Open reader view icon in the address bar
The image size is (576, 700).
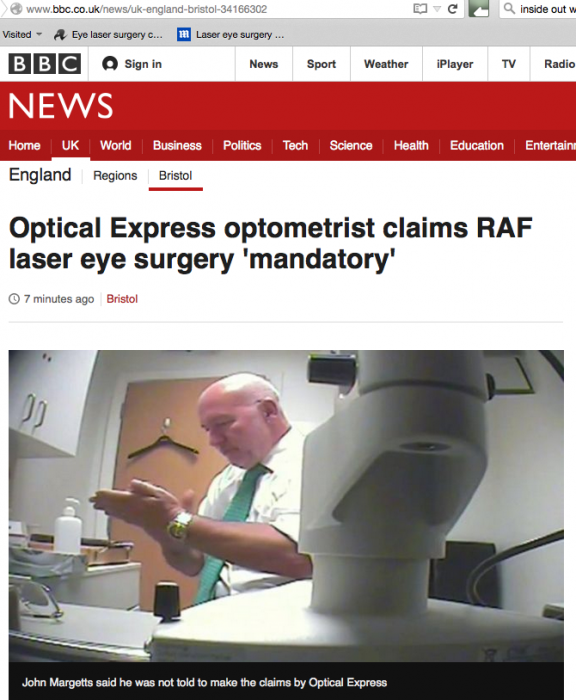pyautogui.click(x=420, y=9)
